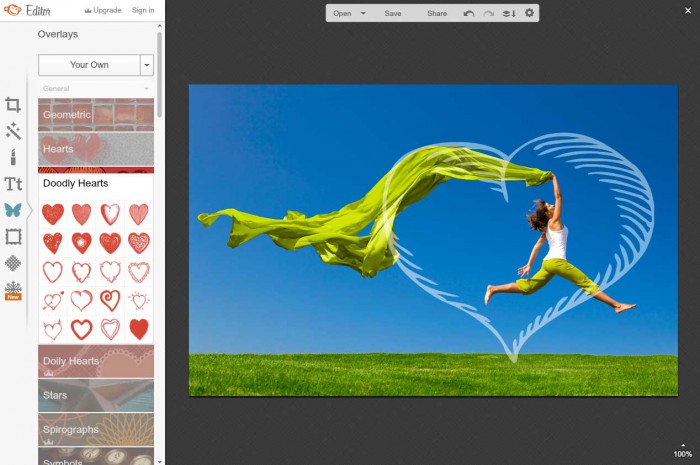Screen dimensions: 700x465
Task: Click the Sign in link
Action: [x=143, y=10]
